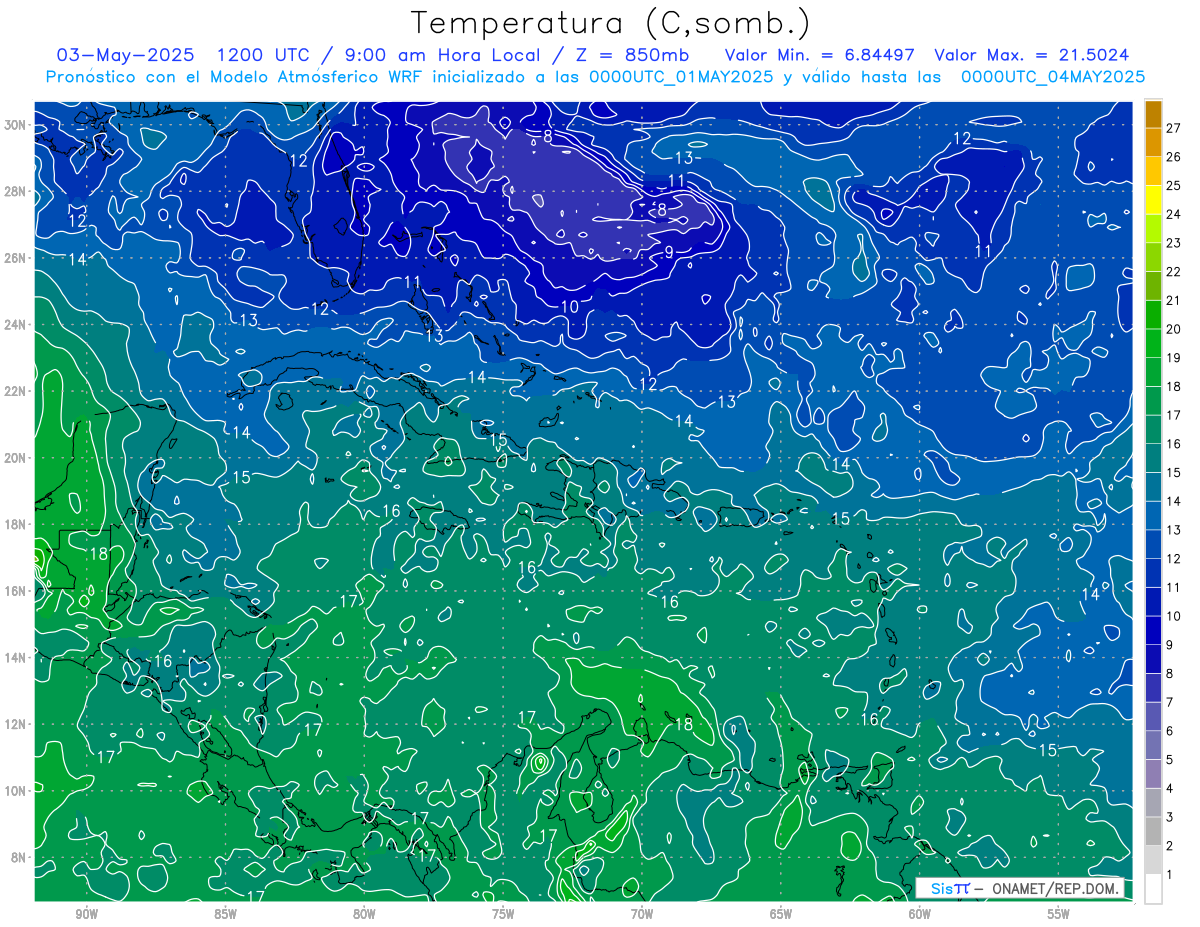Click the '9' contour label on the map
Viewport: 1200px width, 927px height.
[669, 253]
